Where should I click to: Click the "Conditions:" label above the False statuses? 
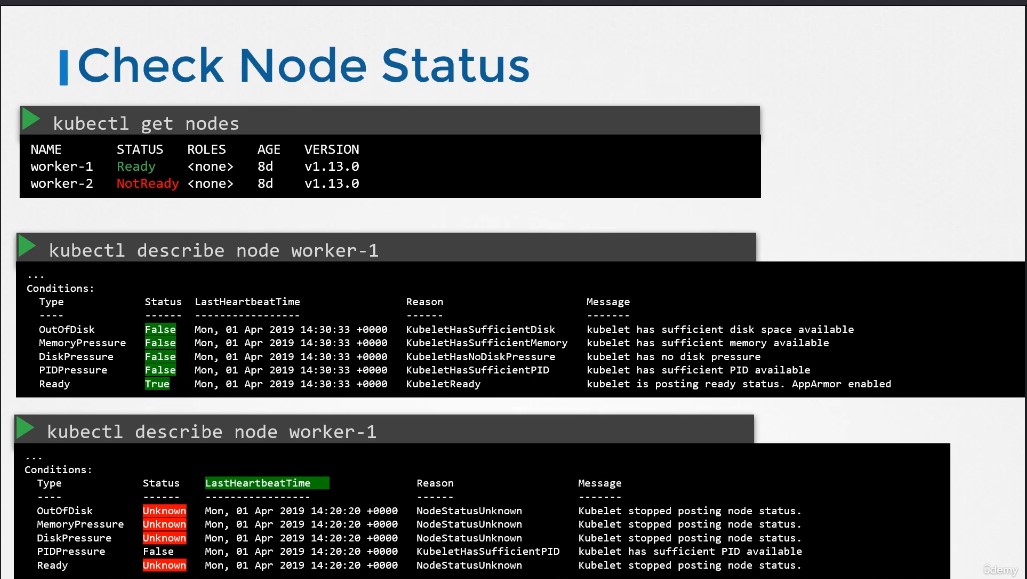60,288
